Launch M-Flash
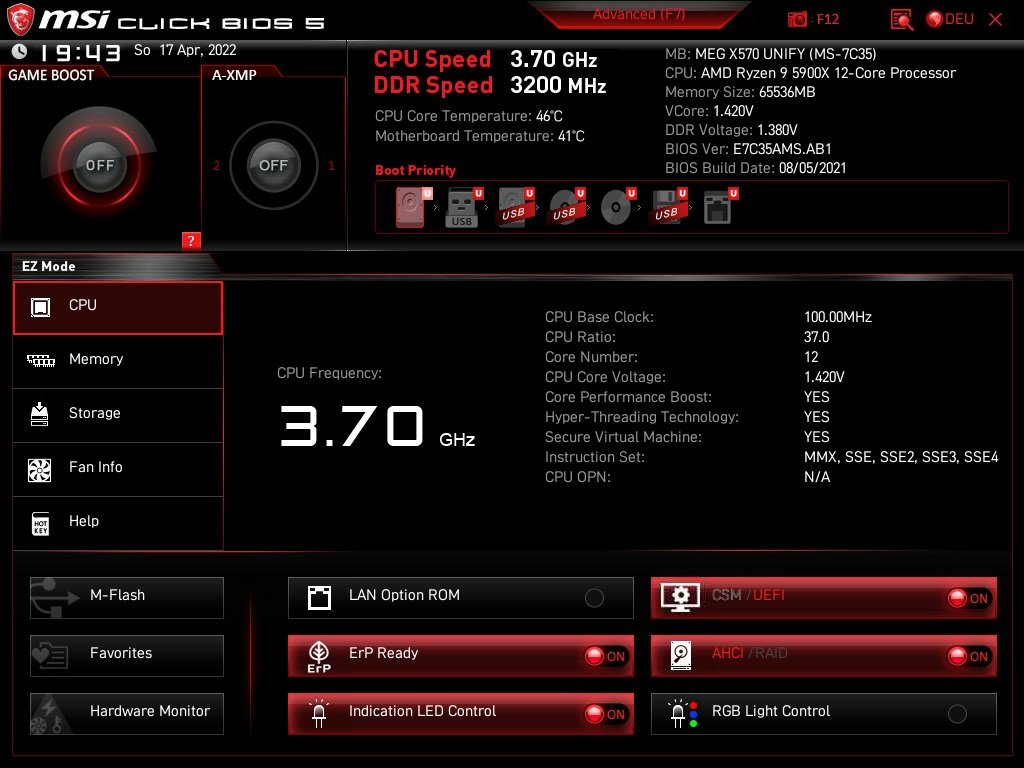Image resolution: width=1024 pixels, height=768 pixels. pyautogui.click(x=127, y=597)
